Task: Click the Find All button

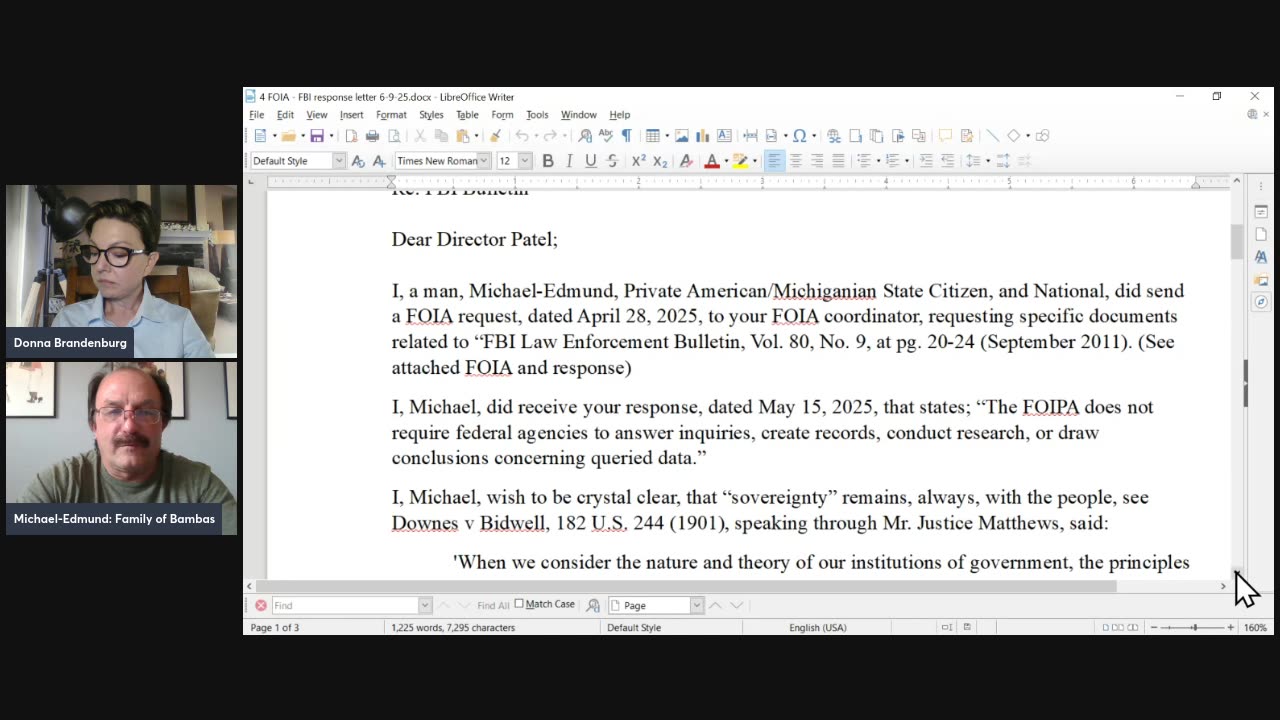Action: coord(493,605)
